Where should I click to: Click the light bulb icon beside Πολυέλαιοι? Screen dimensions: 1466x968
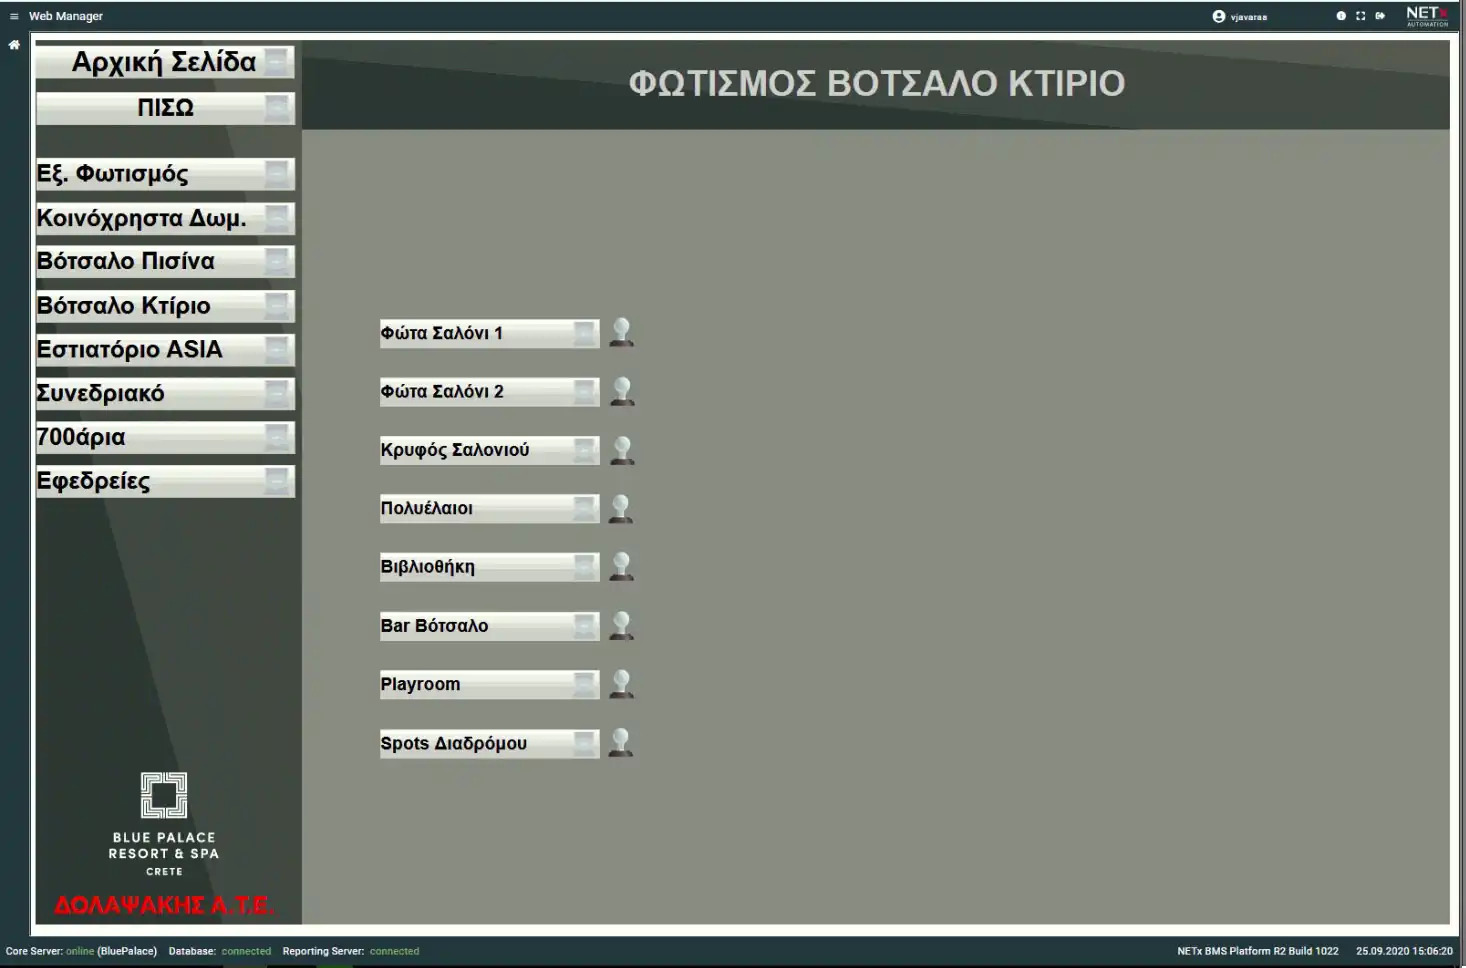pyautogui.click(x=621, y=508)
